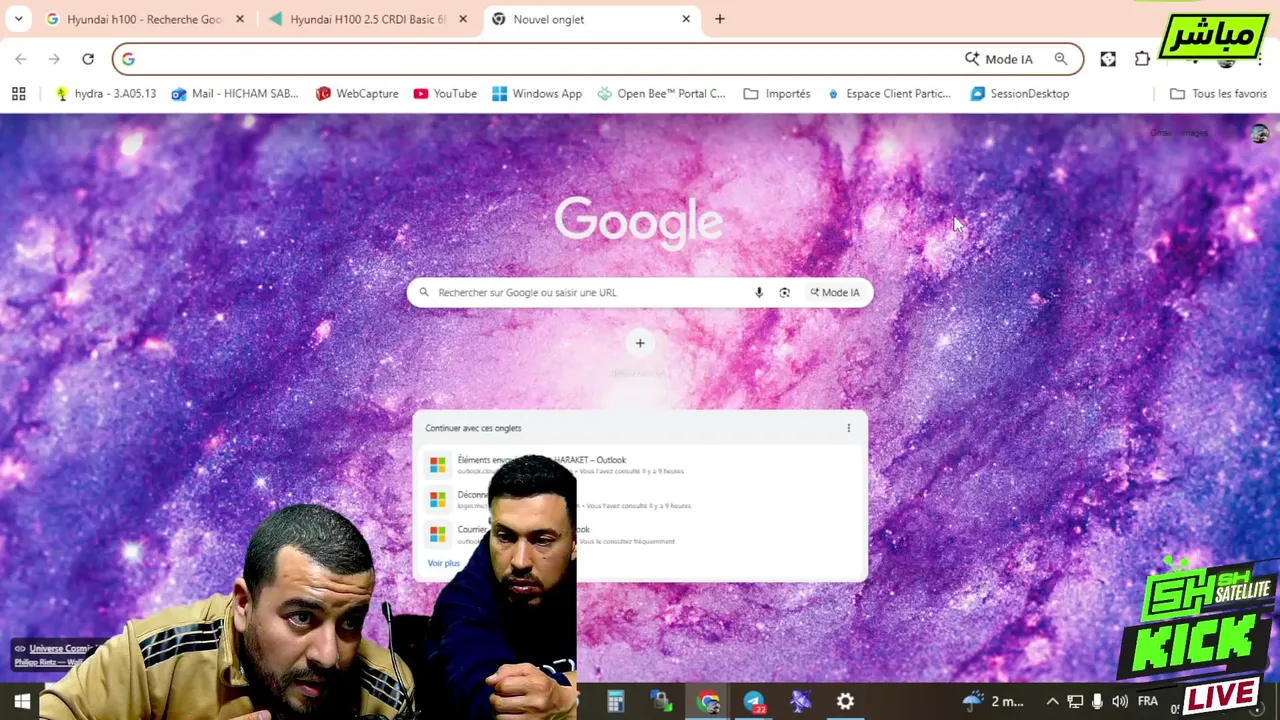Image resolution: width=1280 pixels, height=720 pixels.
Task: Open the SessionDesktop bookmark
Action: pyautogui.click(x=1020, y=94)
